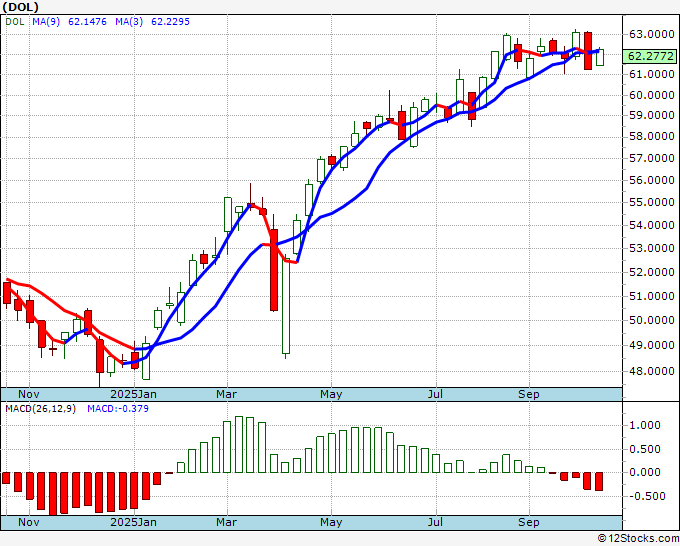The image size is (680, 546).
Task: Click Jul on the MACD time axis
Action: [x=435, y=522]
